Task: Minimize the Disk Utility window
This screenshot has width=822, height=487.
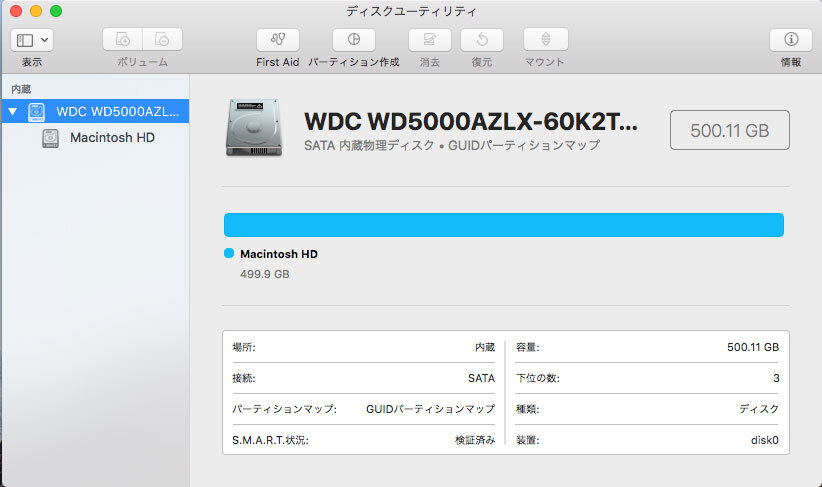Action: 36,10
